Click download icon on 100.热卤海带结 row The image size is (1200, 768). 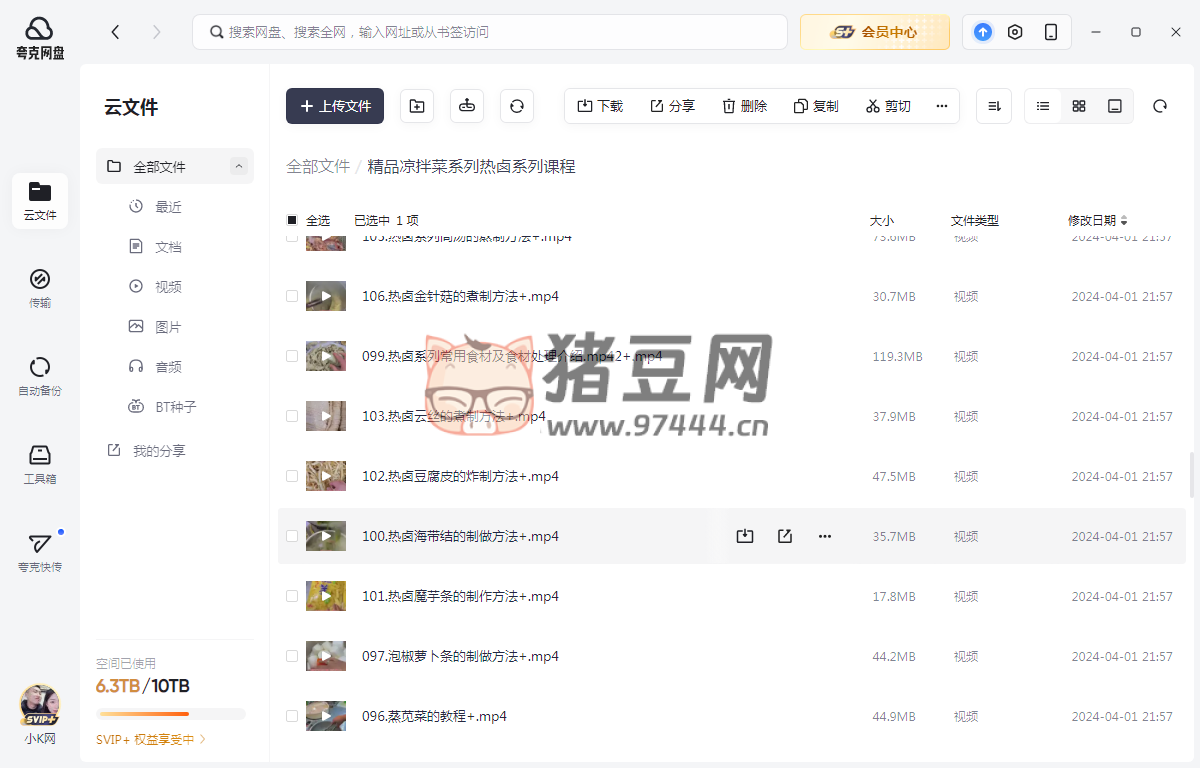744,536
